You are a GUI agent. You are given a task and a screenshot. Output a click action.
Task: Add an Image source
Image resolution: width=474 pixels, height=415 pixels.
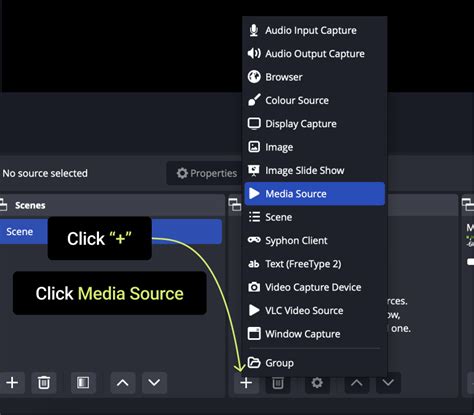(x=315, y=147)
